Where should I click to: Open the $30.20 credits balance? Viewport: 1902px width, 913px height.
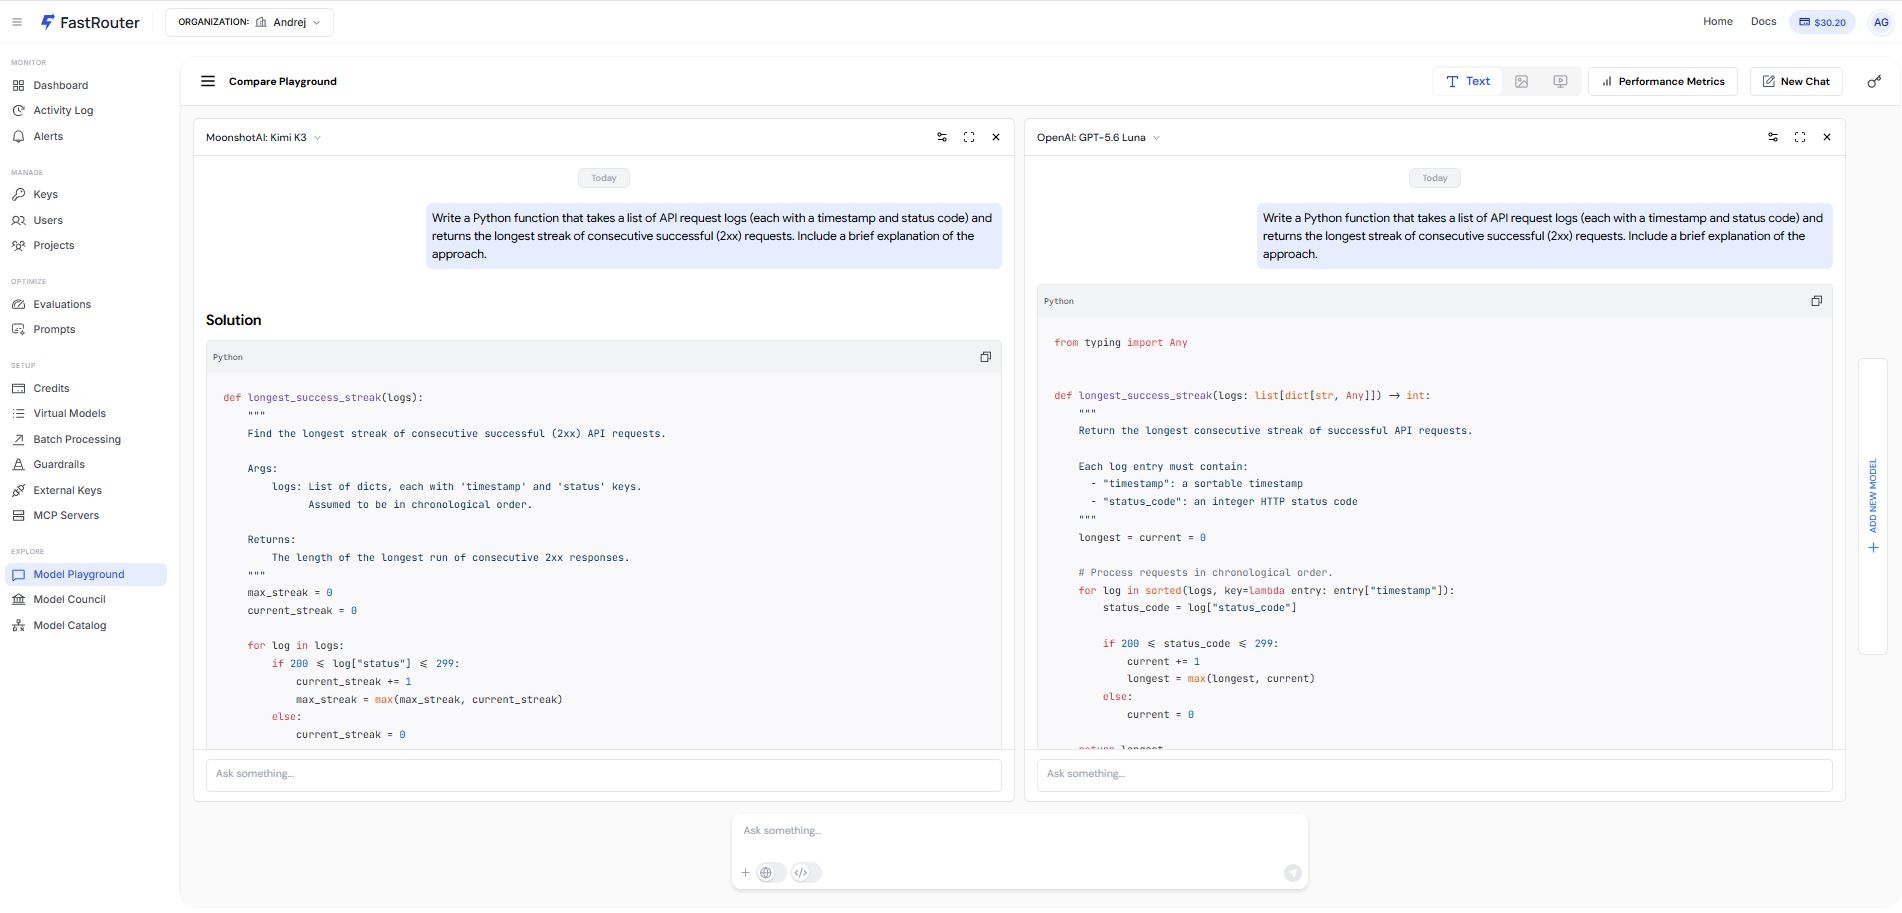(1823, 22)
